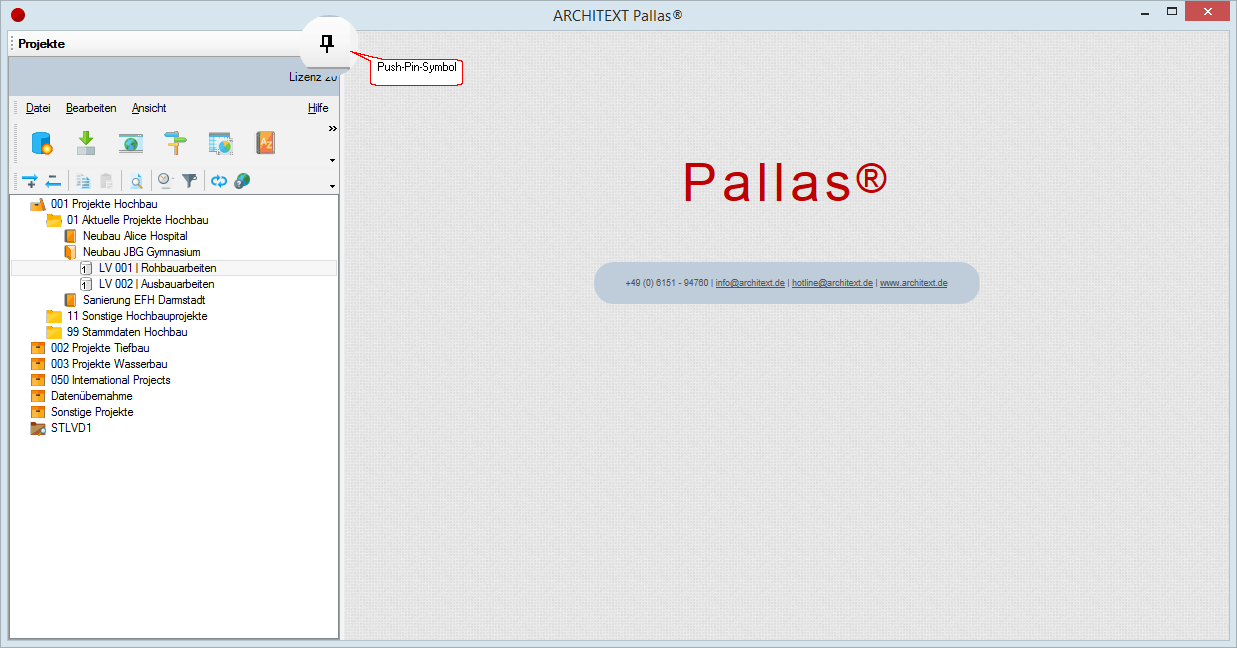Toggle the push-pin on the Projekte panel
Image resolution: width=1237 pixels, height=648 pixels.
(326, 43)
